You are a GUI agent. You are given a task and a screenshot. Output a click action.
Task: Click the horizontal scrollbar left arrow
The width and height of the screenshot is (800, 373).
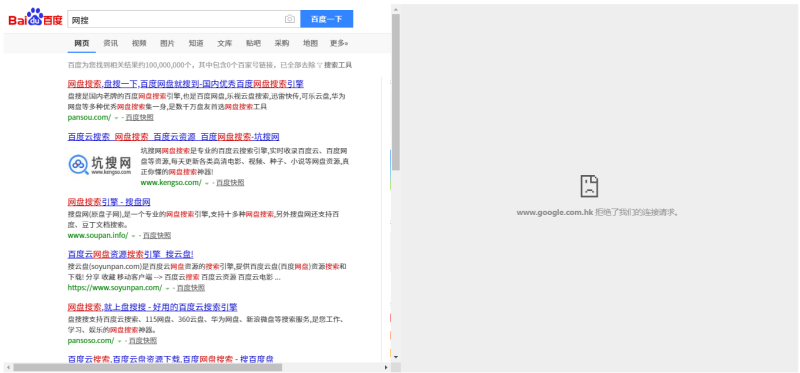[7, 367]
